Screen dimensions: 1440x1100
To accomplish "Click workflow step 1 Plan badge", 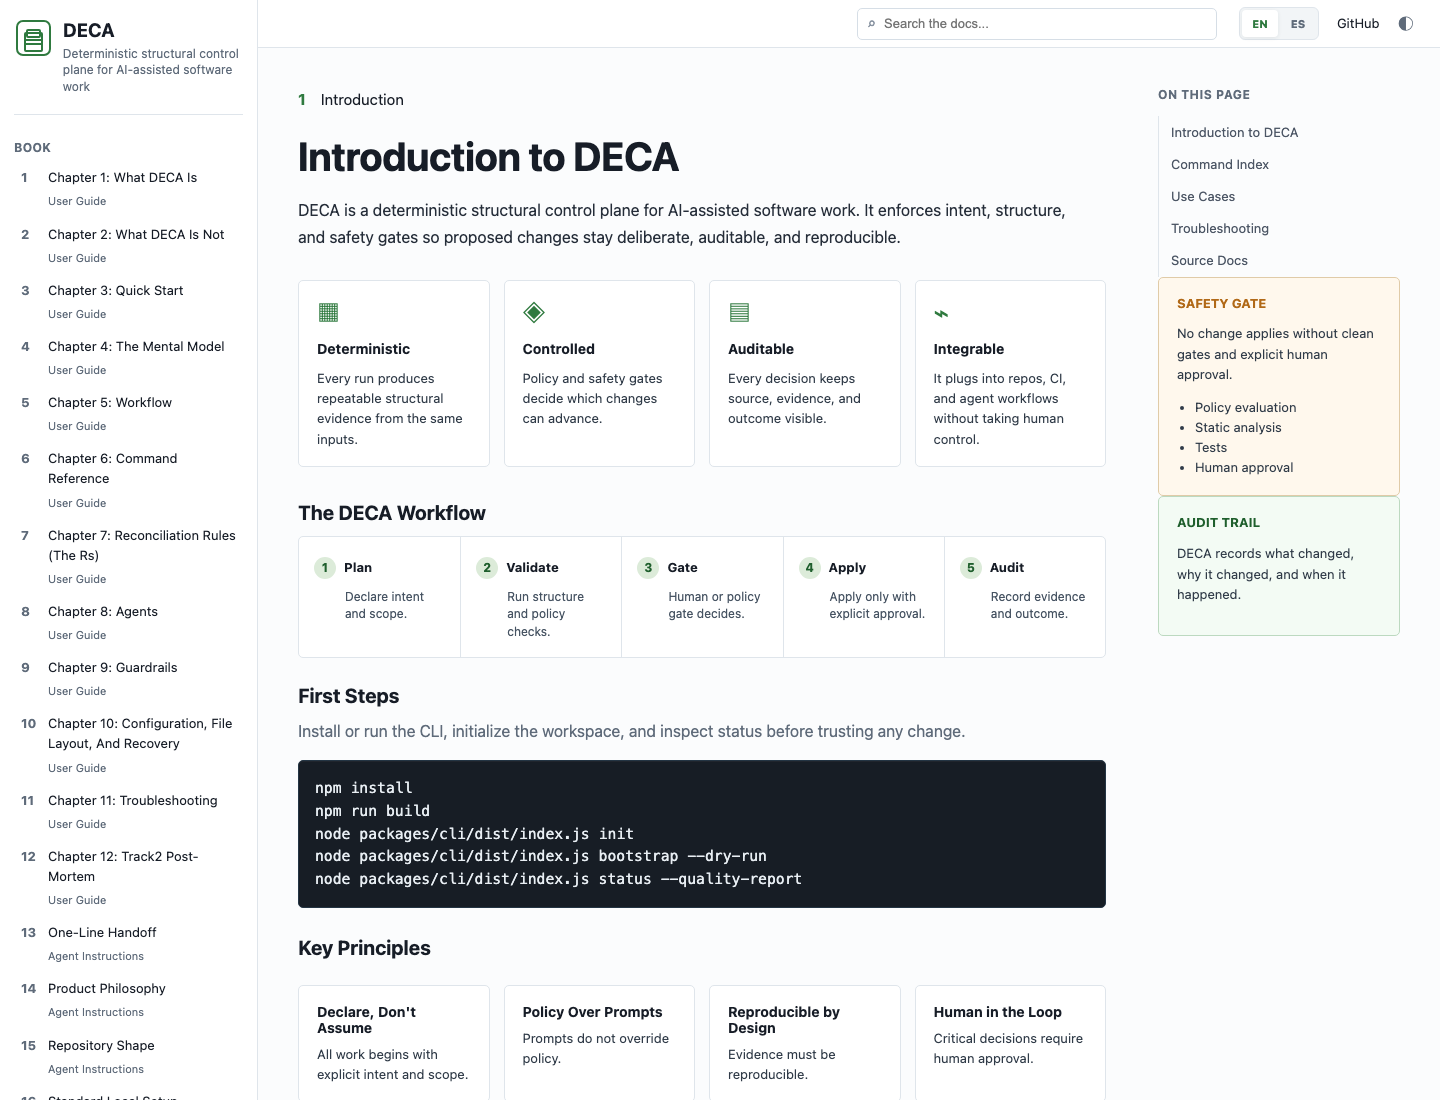I will point(324,568).
